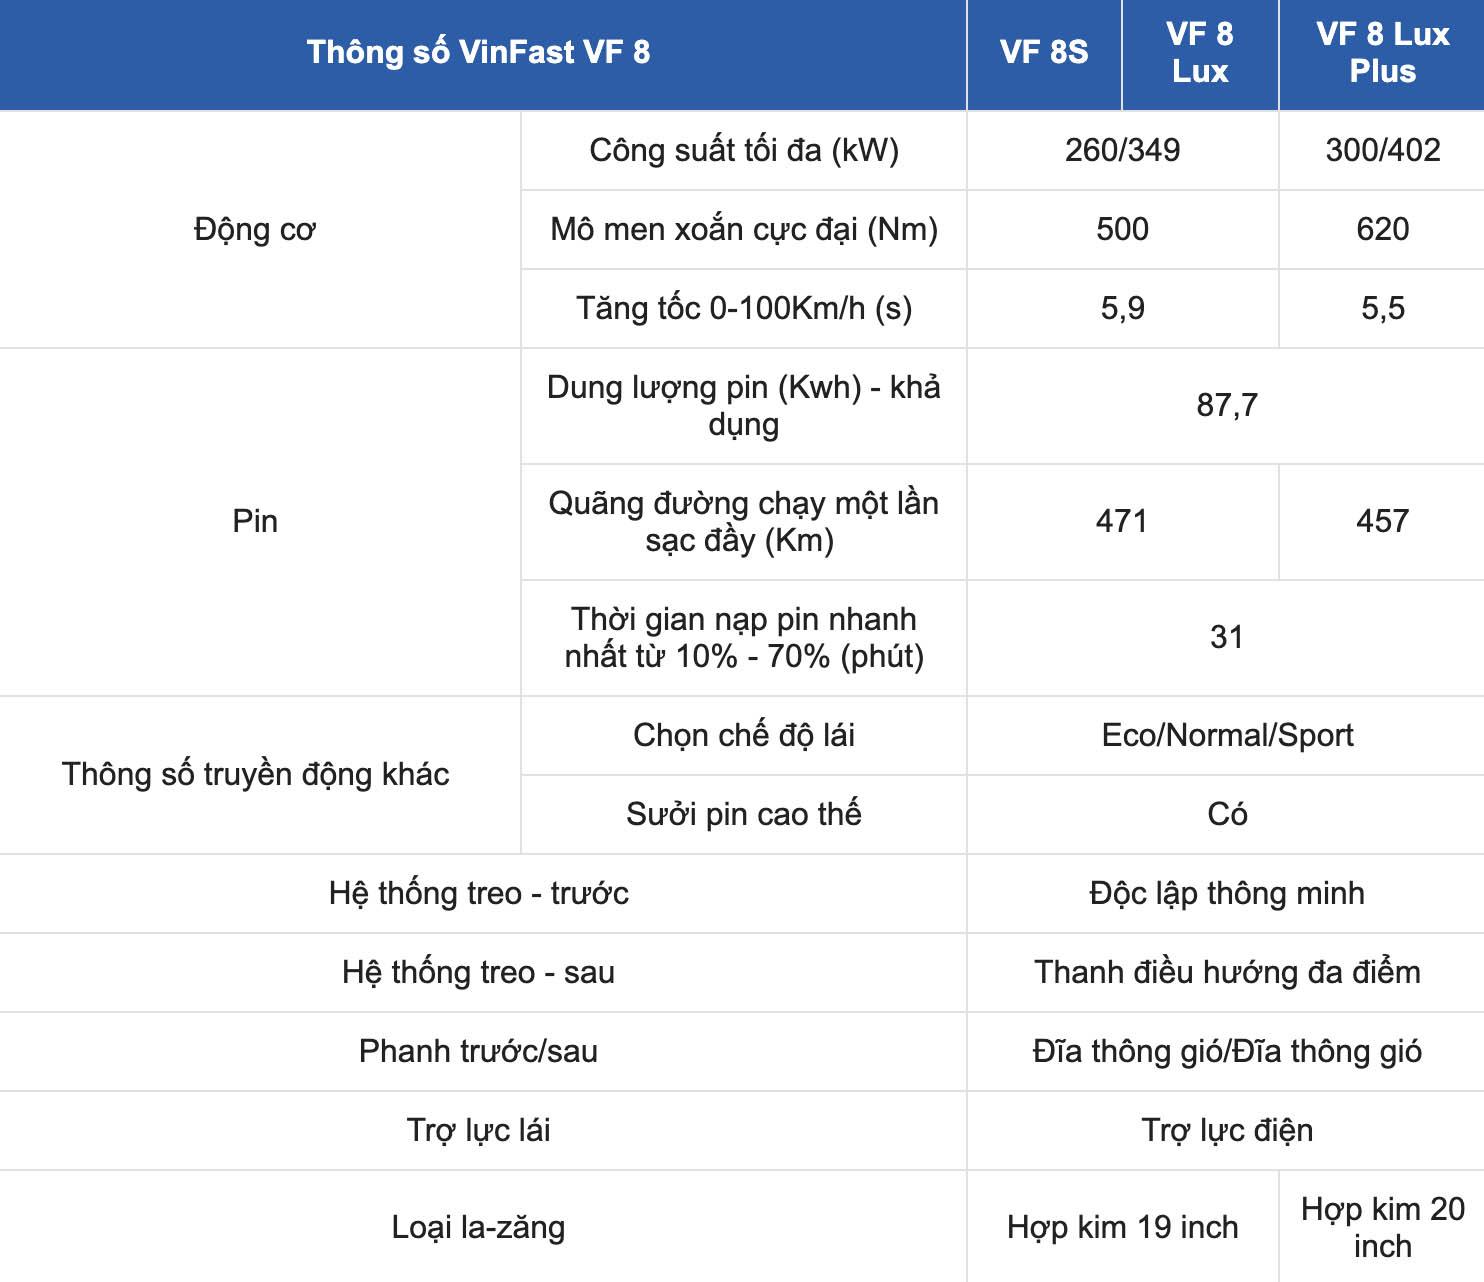Select the 'Phanh trước/sau' row label
The image size is (1484, 1282).
pyautogui.click(x=478, y=1051)
